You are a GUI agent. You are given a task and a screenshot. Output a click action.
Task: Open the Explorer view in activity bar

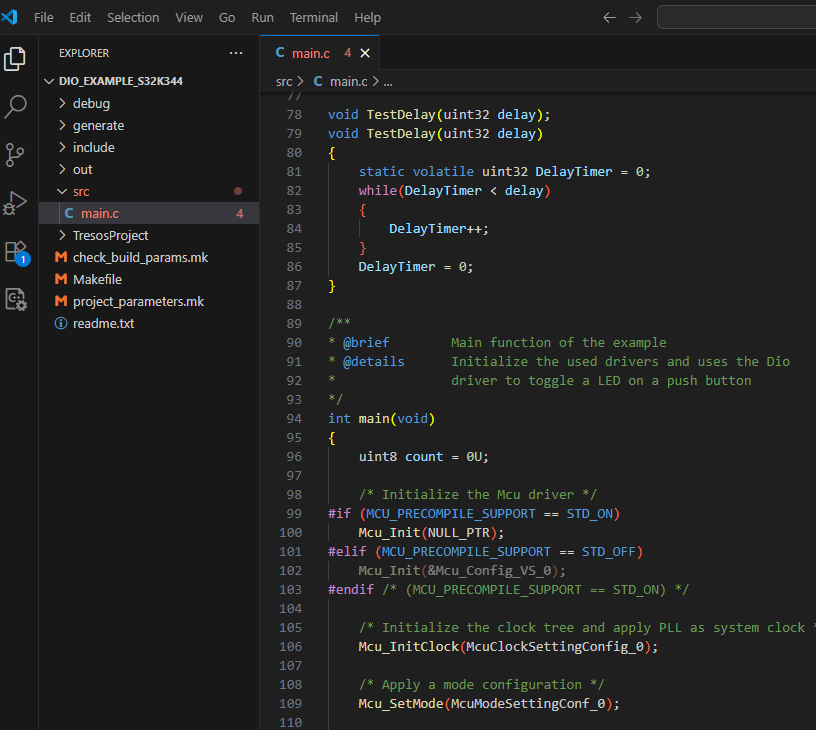click(15, 59)
